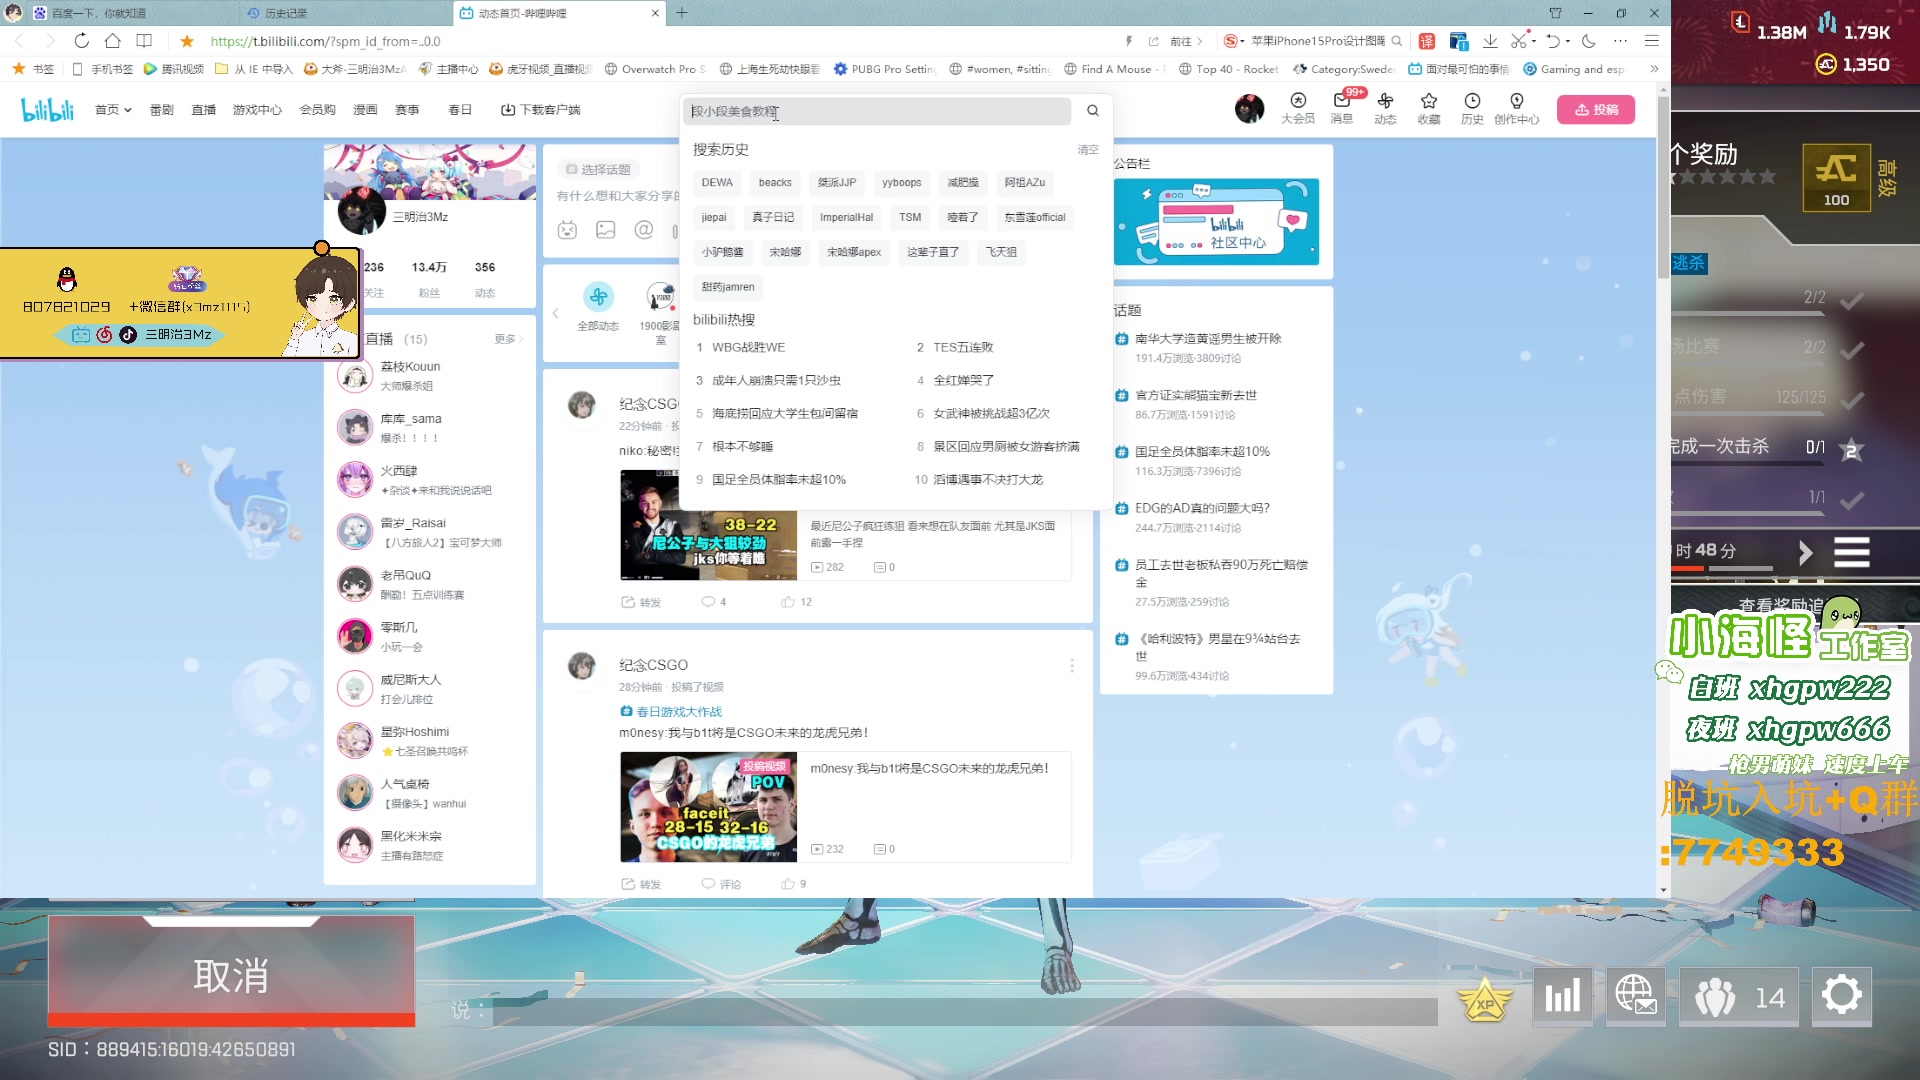1920x1080 pixels.
Task: Expand the undo arrow dropdown in browser toolbar
Action: click(1567, 41)
